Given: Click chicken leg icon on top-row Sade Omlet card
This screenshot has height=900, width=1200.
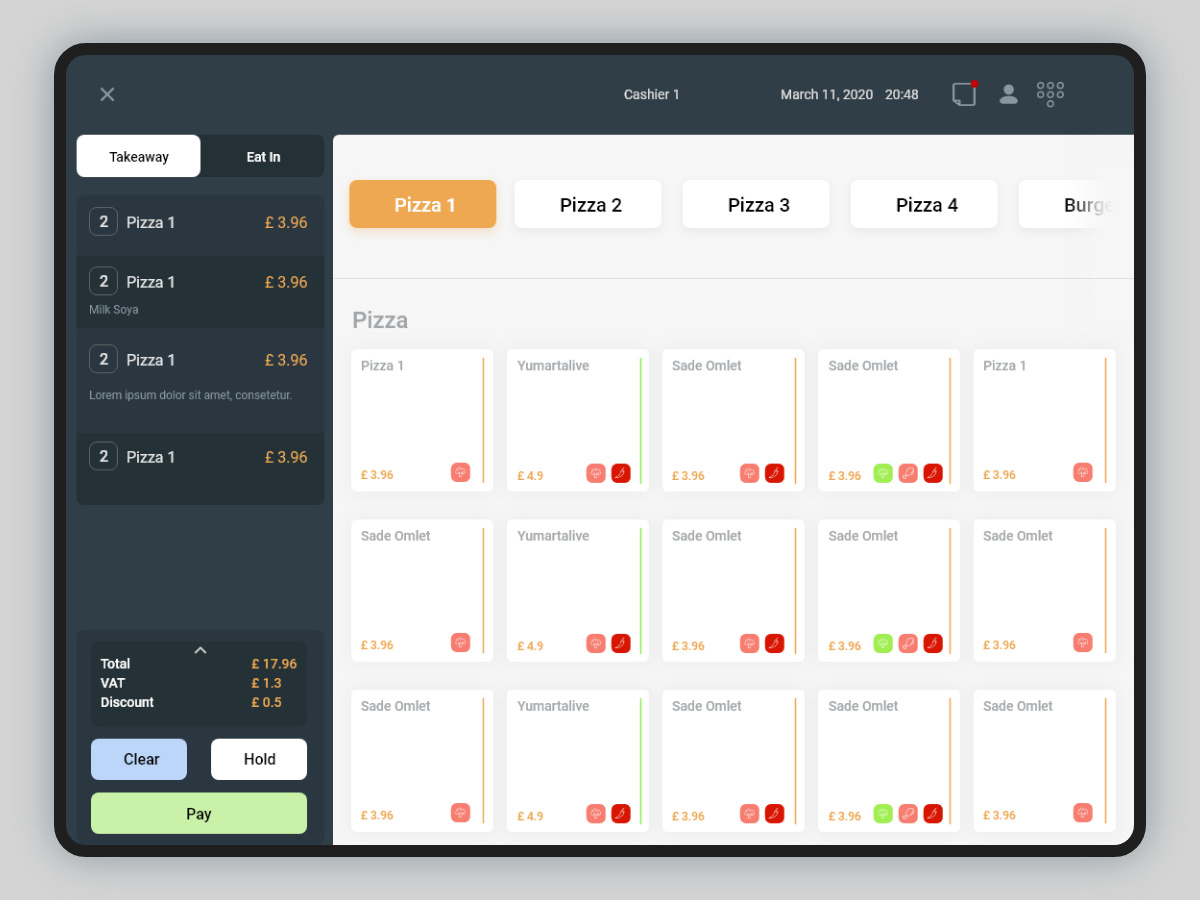Looking at the screenshot, I should pyautogui.click(x=908, y=473).
